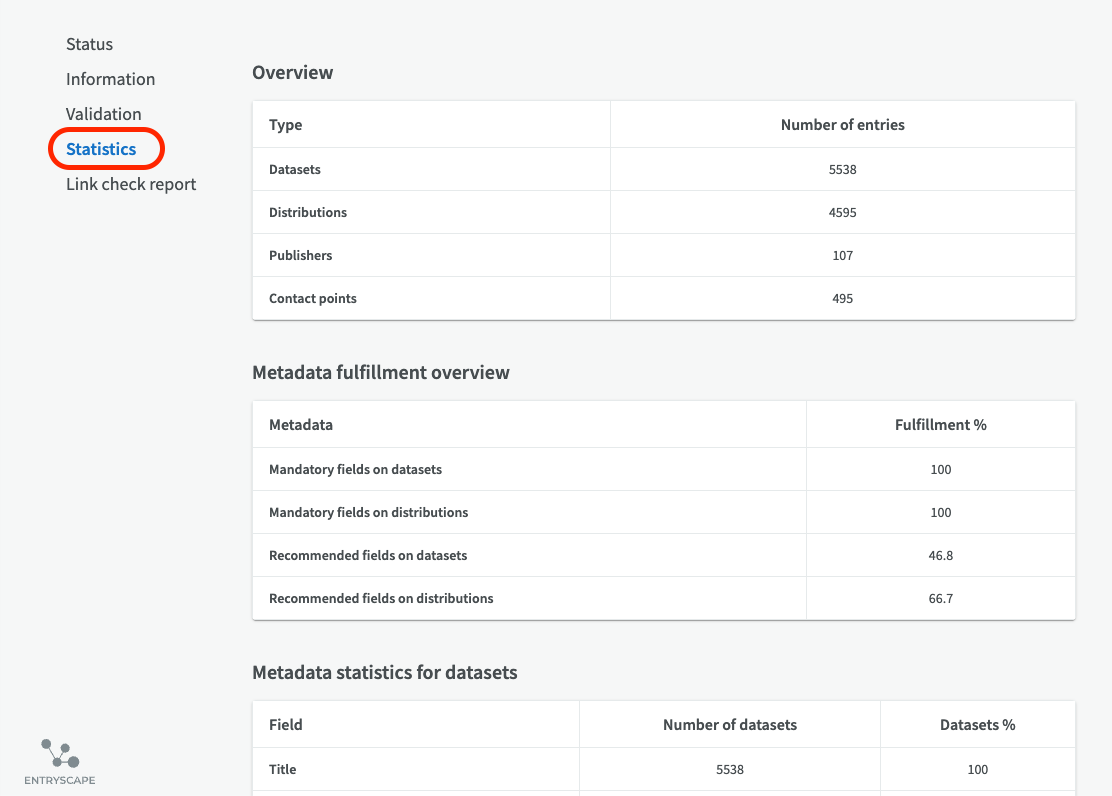The width and height of the screenshot is (1112, 796).
Task: Open the Validation section
Action: click(103, 114)
